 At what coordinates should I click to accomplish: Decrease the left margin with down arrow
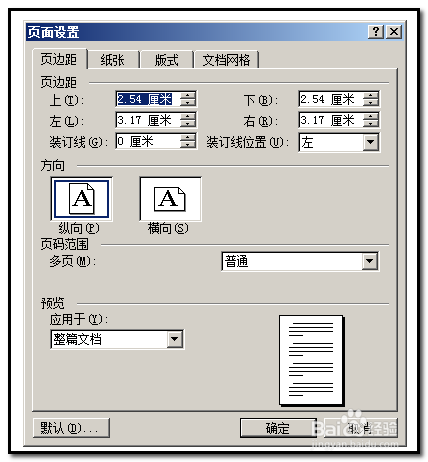pos(188,124)
